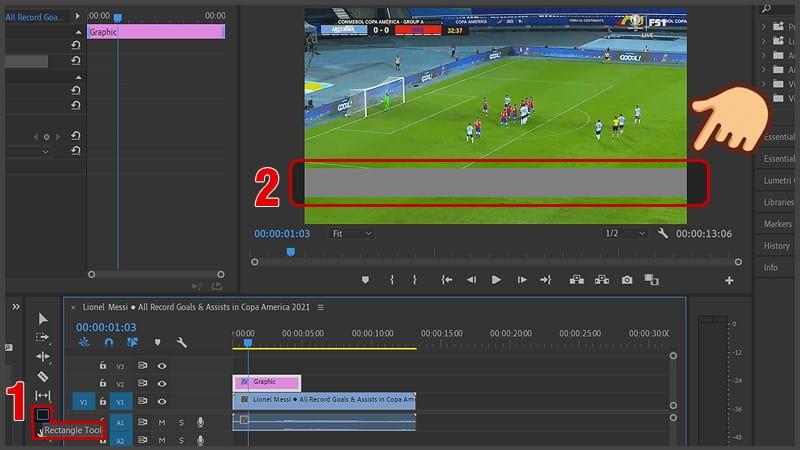Select the Track Select Forward tool

[43, 337]
